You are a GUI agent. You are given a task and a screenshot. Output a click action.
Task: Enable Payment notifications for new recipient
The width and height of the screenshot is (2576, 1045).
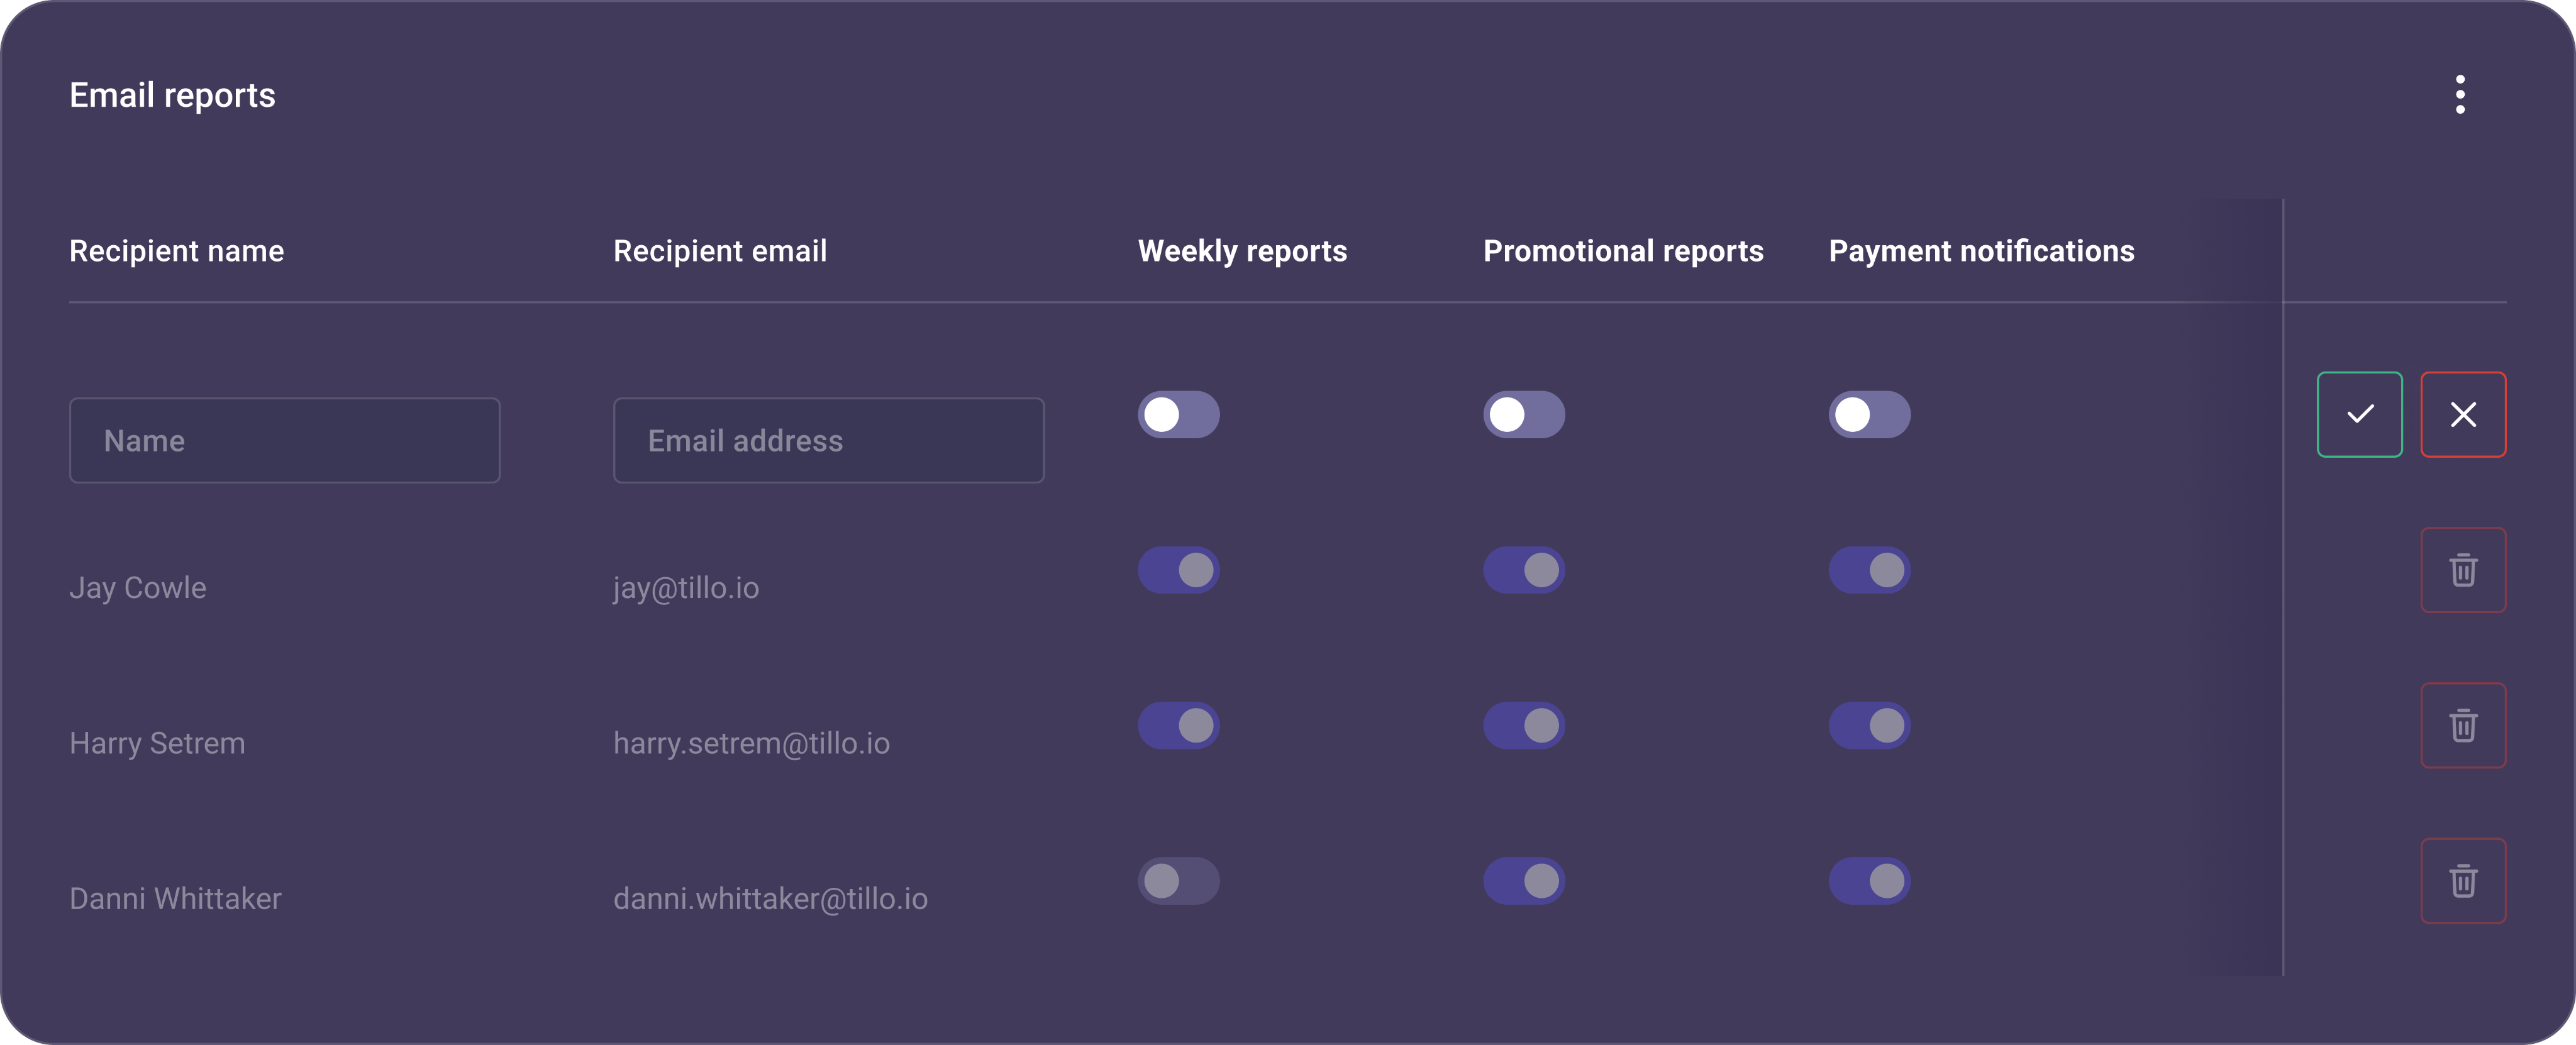[1869, 414]
